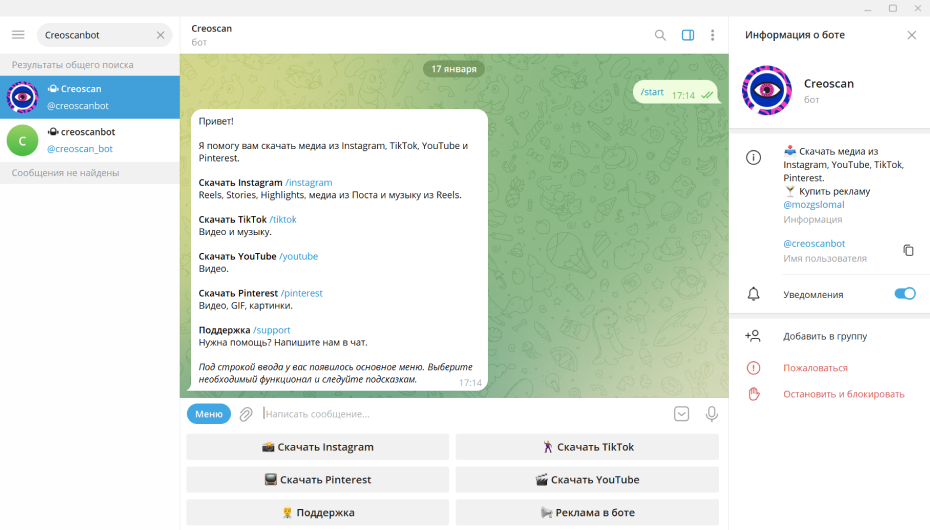
Task: Click the Скачать YouTube keyboard button
Action: (587, 480)
